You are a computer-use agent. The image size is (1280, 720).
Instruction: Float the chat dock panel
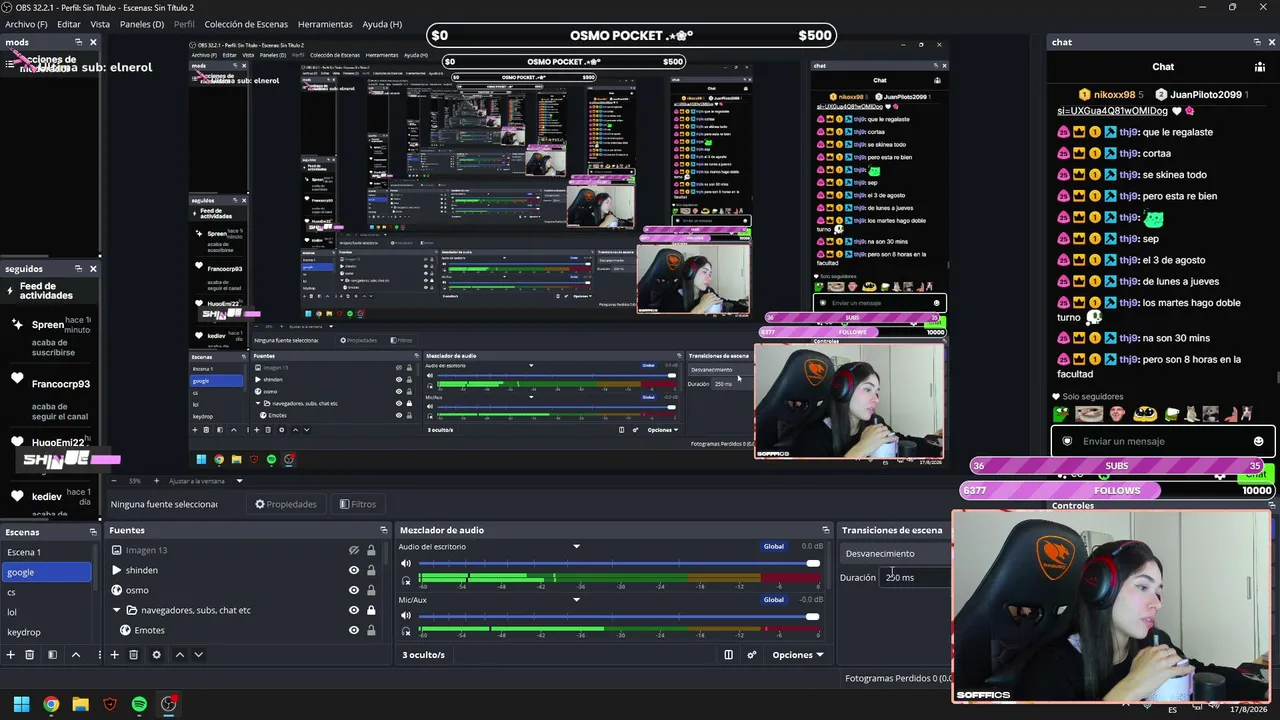(x=1257, y=42)
